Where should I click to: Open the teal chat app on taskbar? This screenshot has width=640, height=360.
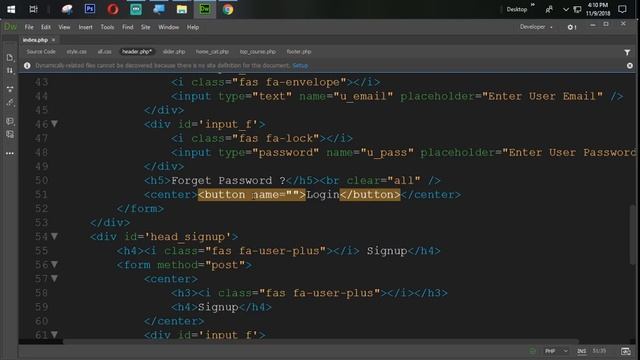click(x=136, y=9)
